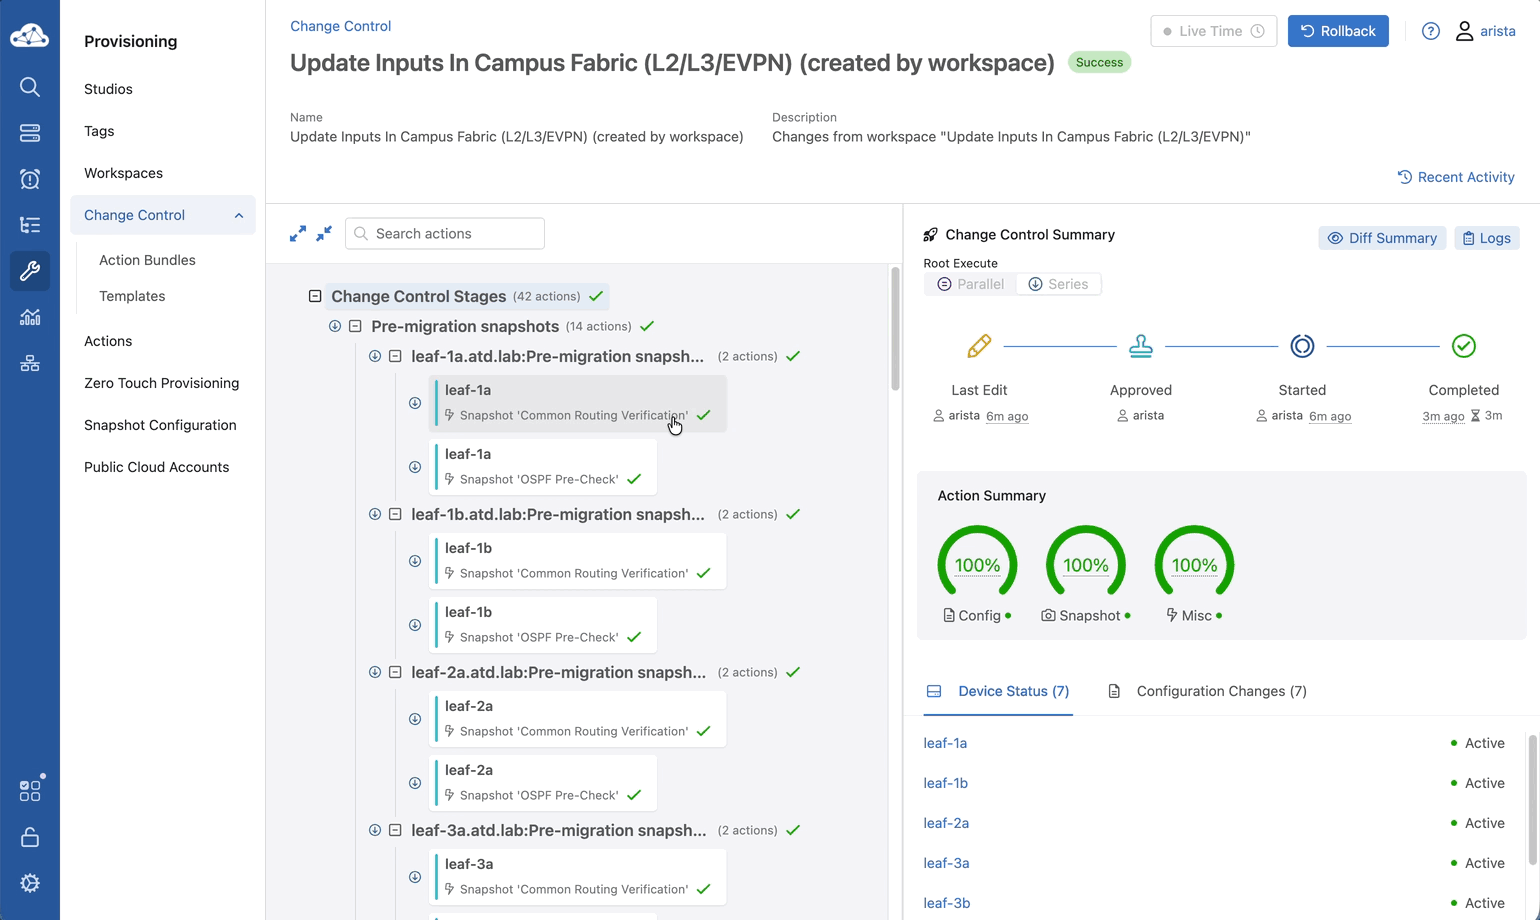Click the expand all stages arrows icon
The image size is (1540, 920).
click(x=298, y=233)
